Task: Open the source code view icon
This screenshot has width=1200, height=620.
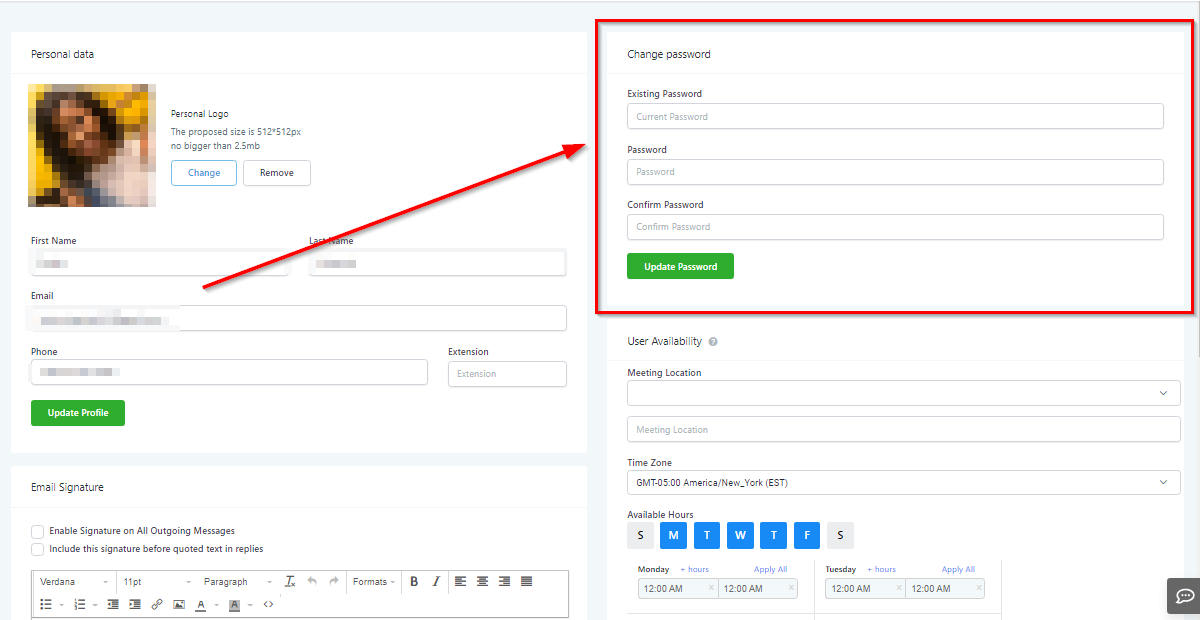Action: pyautogui.click(x=268, y=604)
